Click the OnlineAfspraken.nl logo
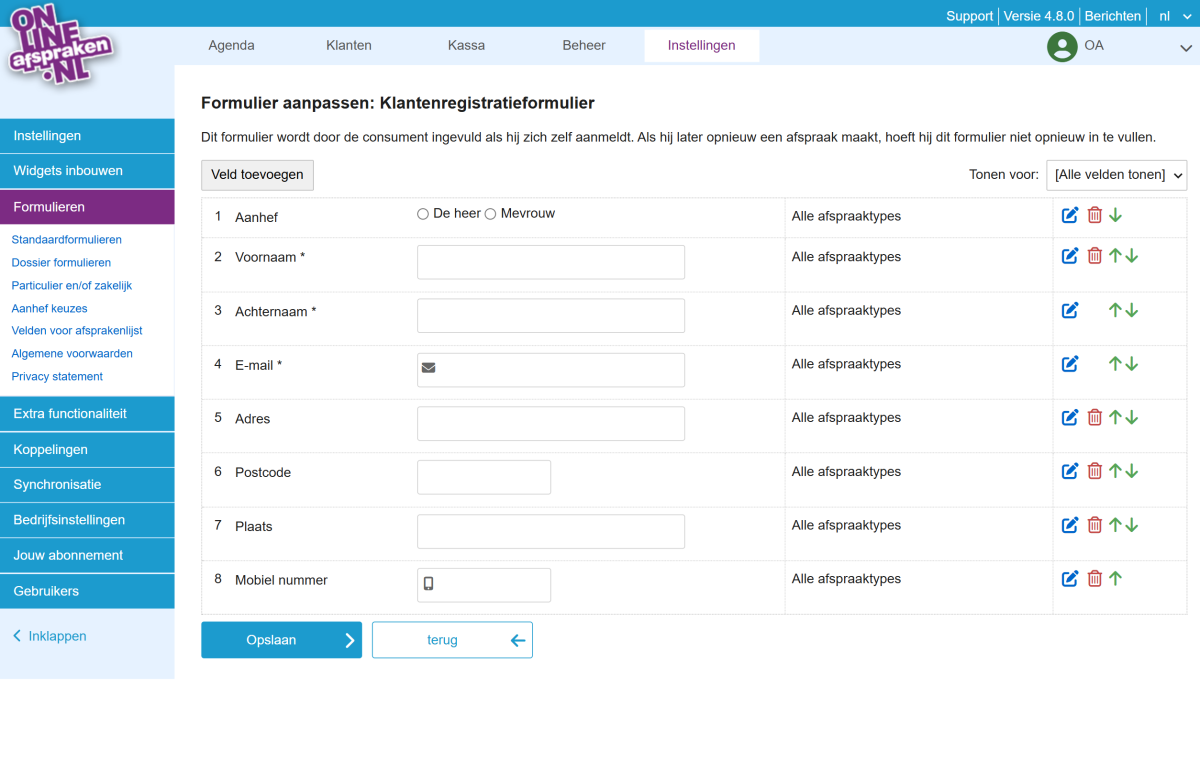This screenshot has width=1200, height=776. tap(60, 44)
